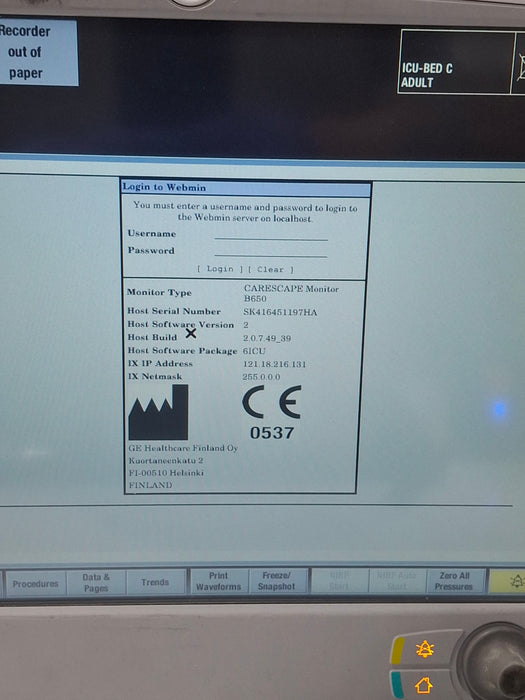Viewport: 525px width, 700px height.
Task: Click the dimmed NIBP Start button
Action: pyautogui.click(x=339, y=581)
